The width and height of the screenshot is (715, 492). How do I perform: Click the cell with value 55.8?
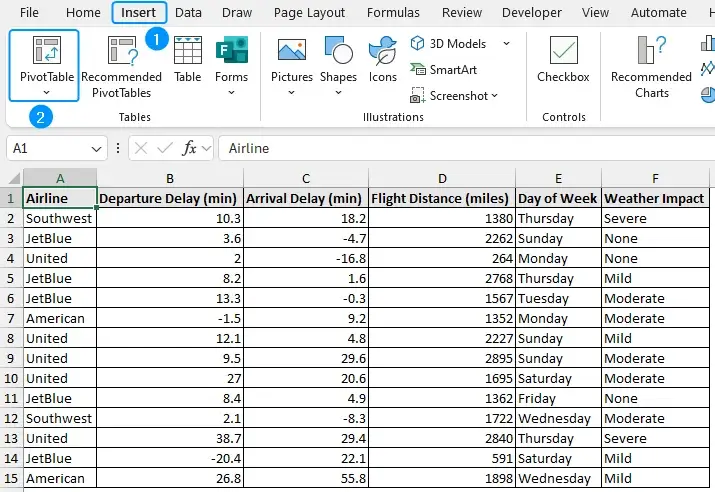306,478
